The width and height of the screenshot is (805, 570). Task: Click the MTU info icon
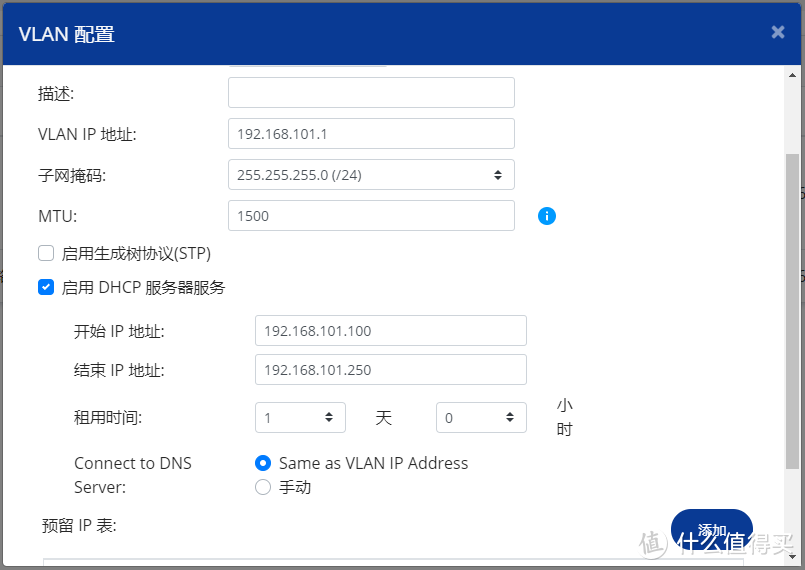[x=547, y=216]
